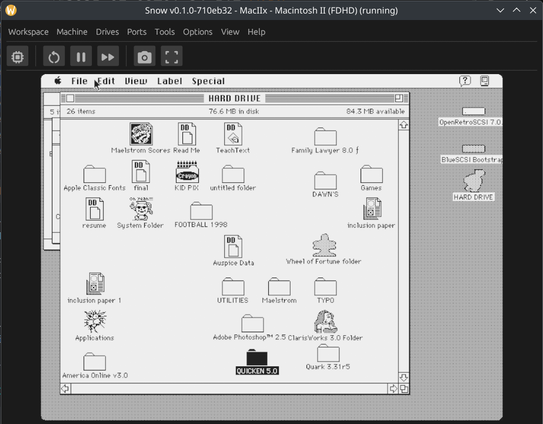543x424 pixels.
Task: Open the Snow Ports menu
Action: pos(137,32)
